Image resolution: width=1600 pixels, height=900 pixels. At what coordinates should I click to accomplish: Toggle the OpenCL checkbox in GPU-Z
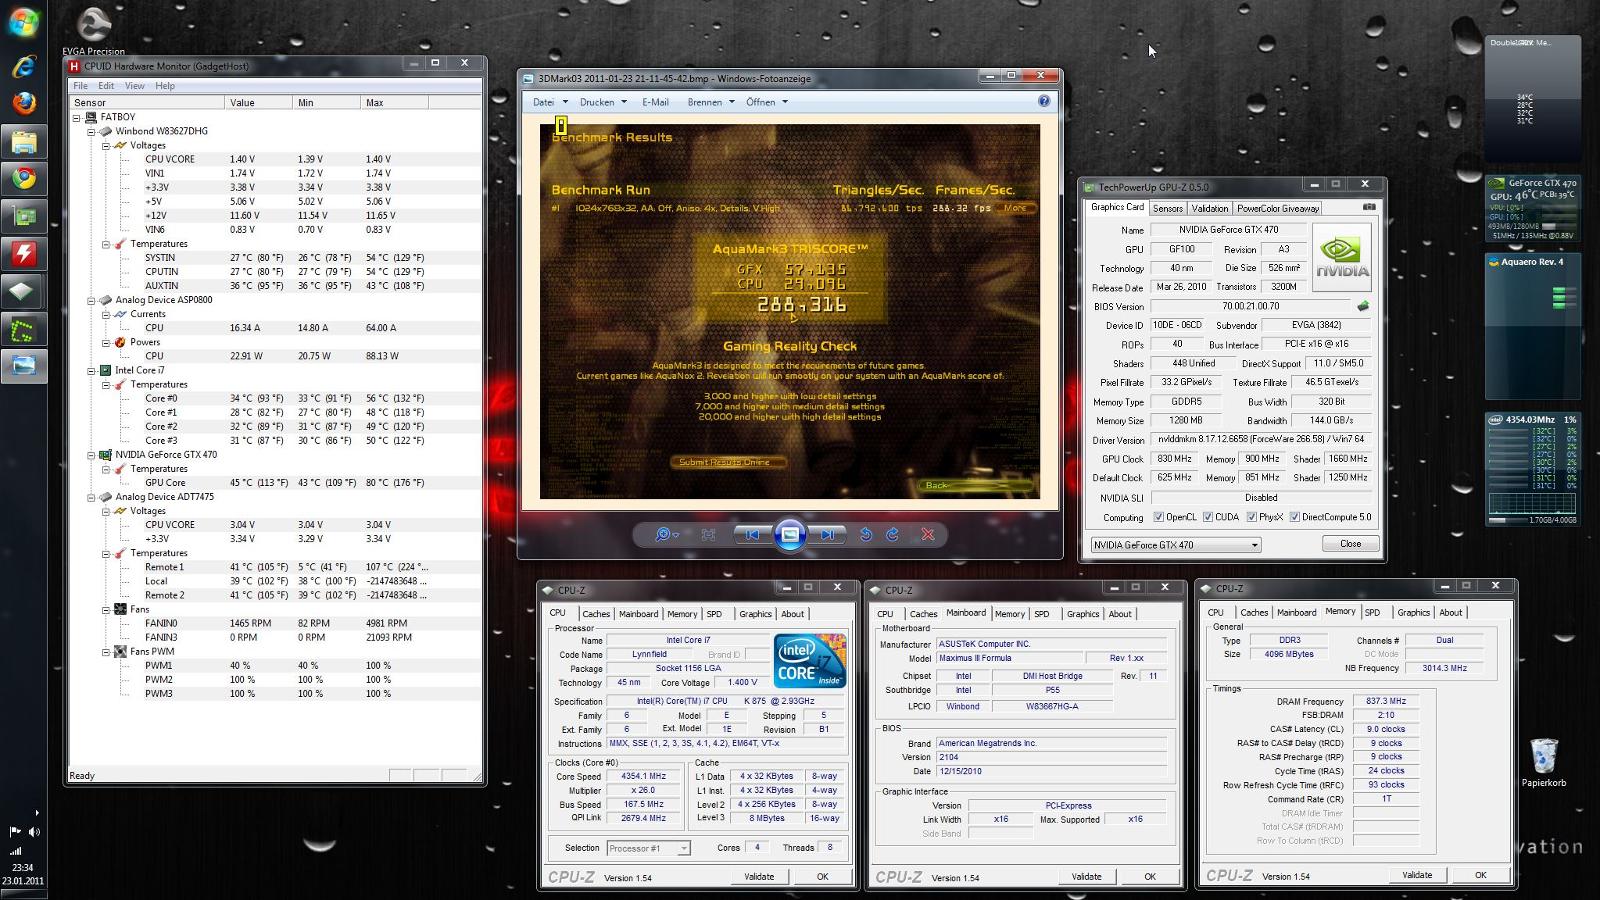click(1159, 517)
